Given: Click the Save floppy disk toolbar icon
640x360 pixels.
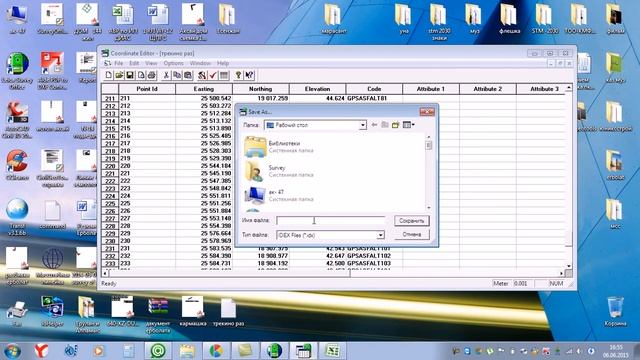Looking at the screenshot, I should click(130, 75).
